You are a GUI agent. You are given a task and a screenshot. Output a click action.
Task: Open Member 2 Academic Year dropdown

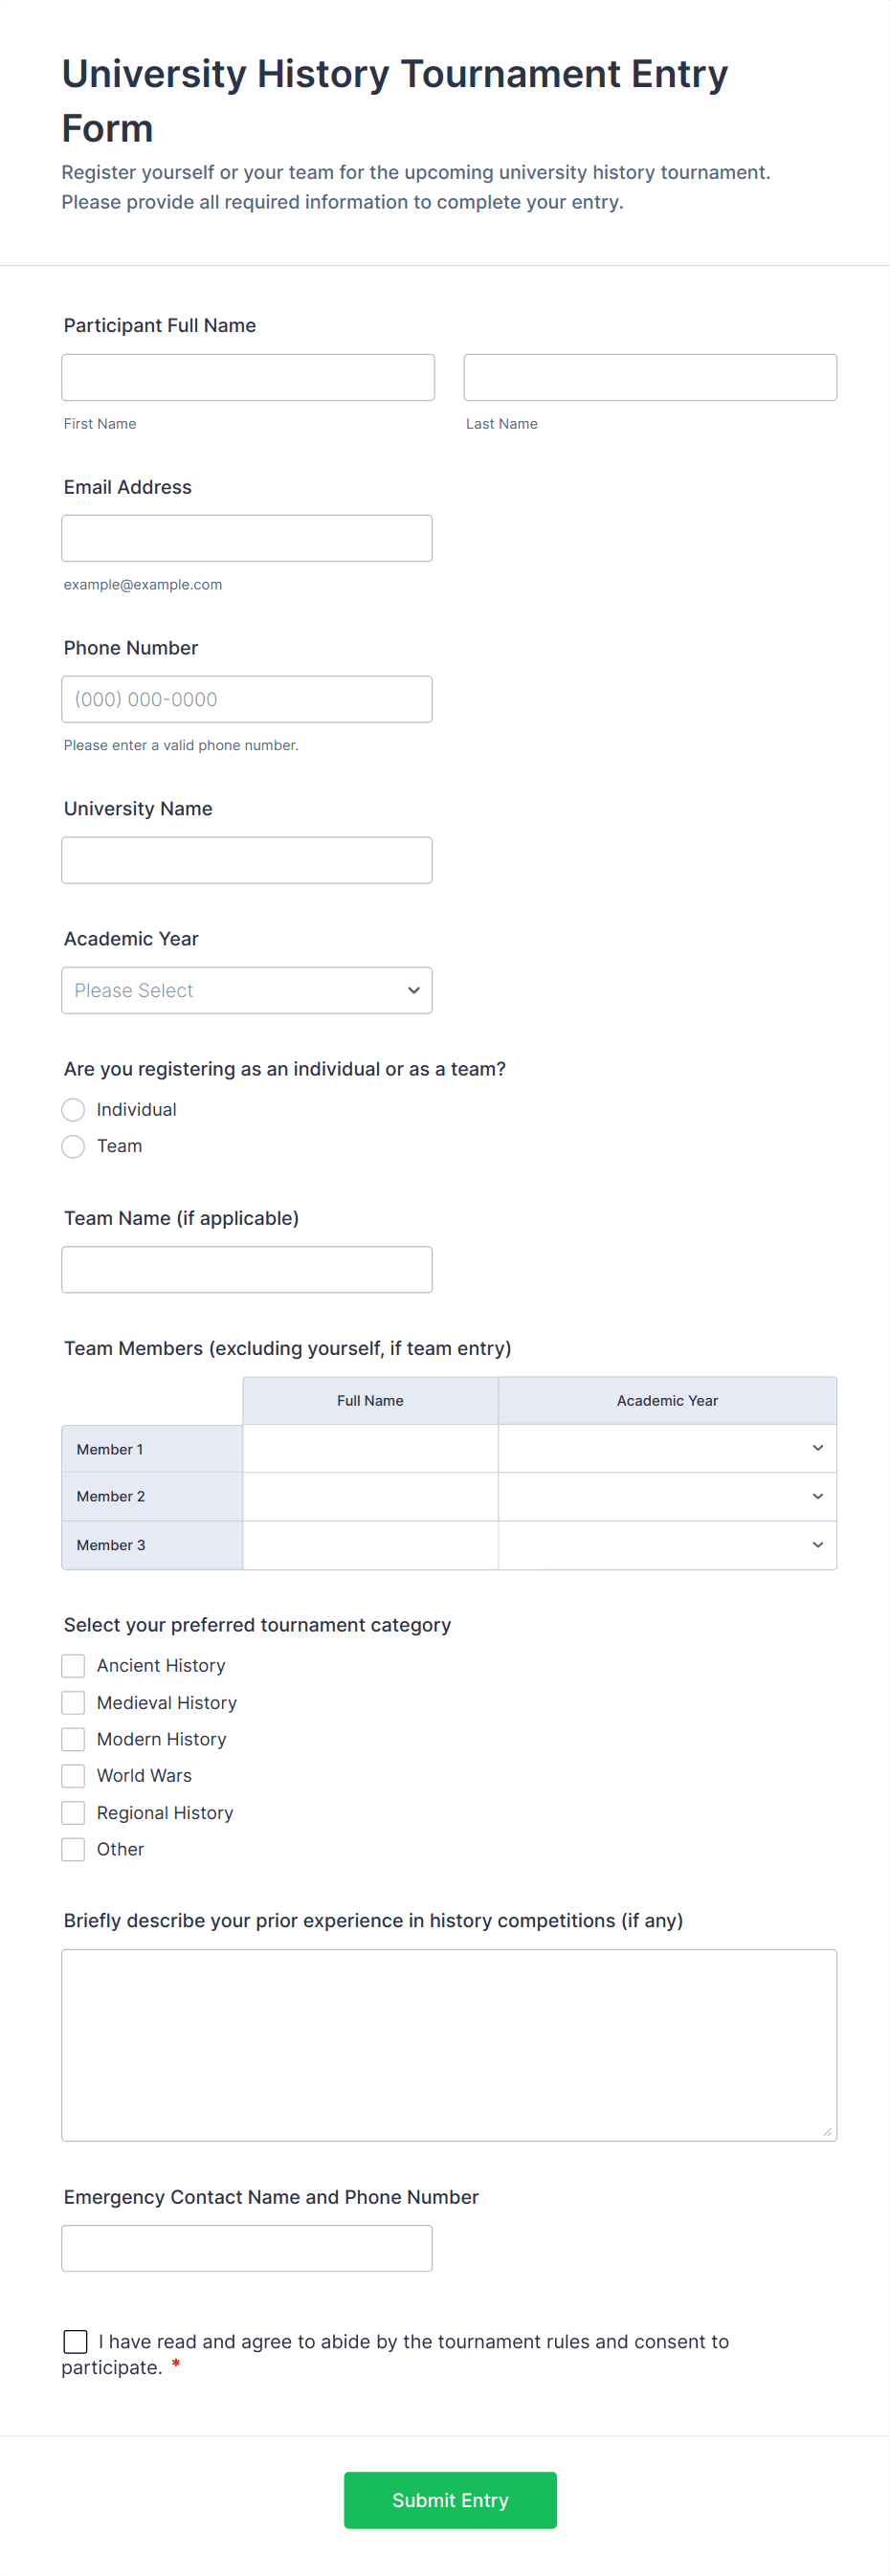click(x=667, y=1496)
